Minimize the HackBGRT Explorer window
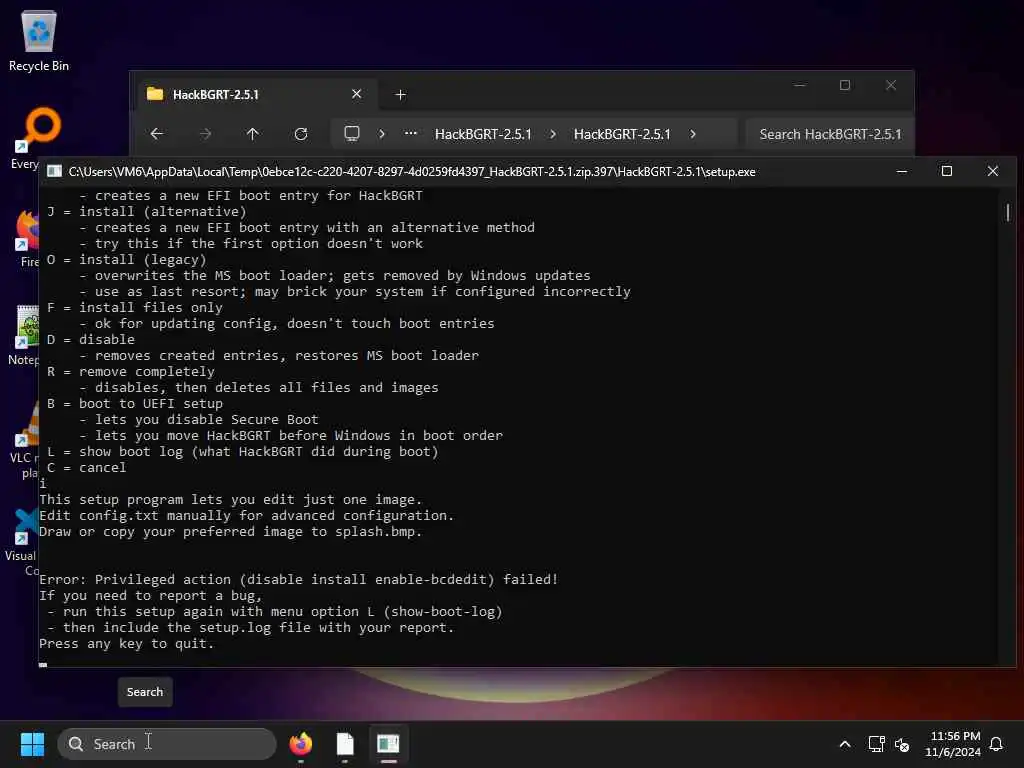Image resolution: width=1024 pixels, height=768 pixels. 800,85
